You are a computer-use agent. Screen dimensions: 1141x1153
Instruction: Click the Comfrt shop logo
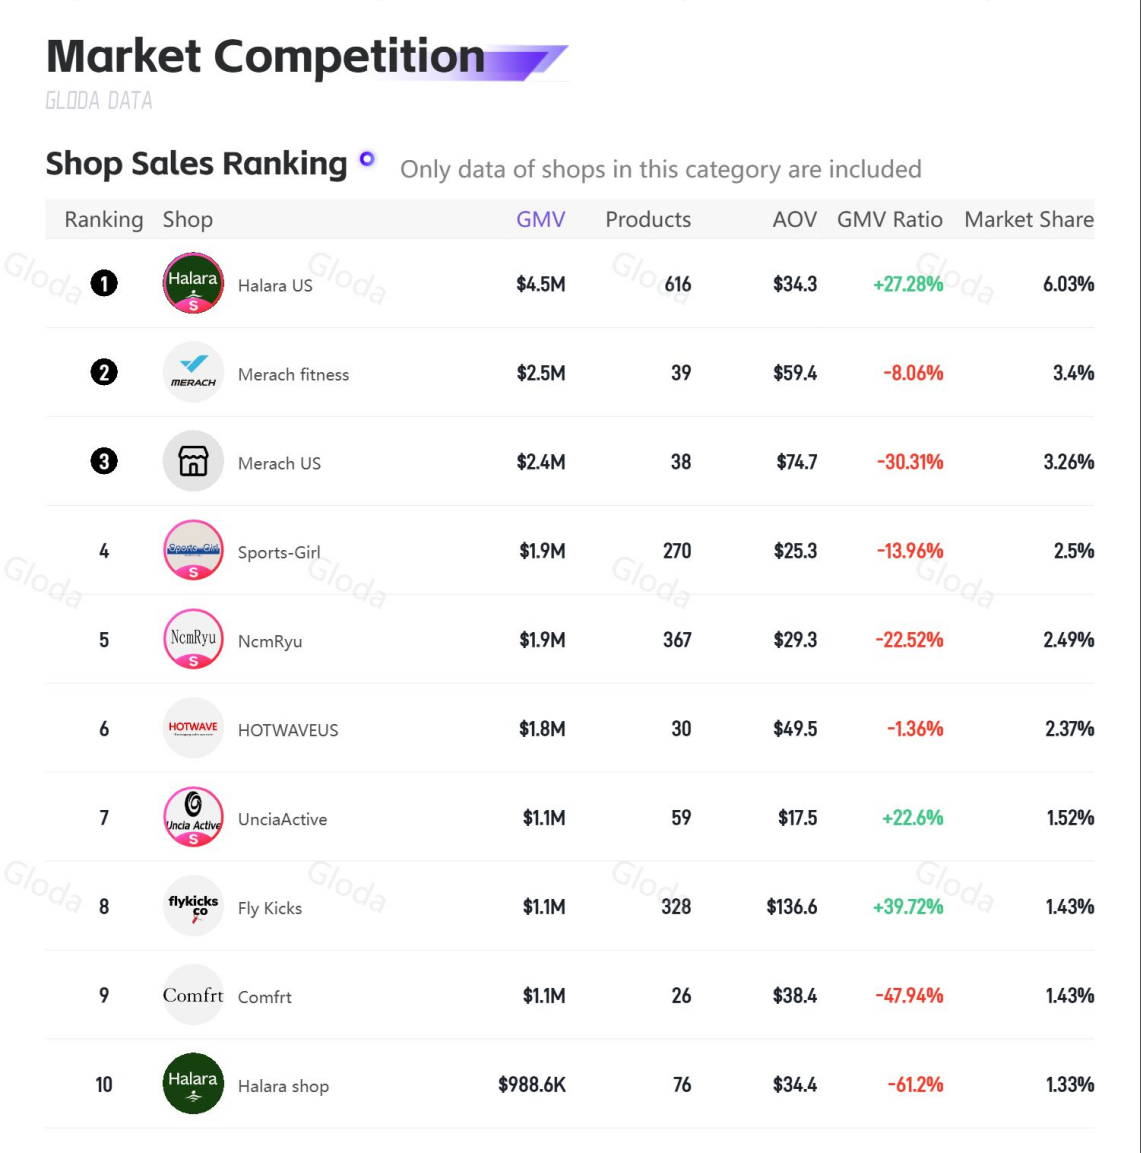tap(193, 995)
